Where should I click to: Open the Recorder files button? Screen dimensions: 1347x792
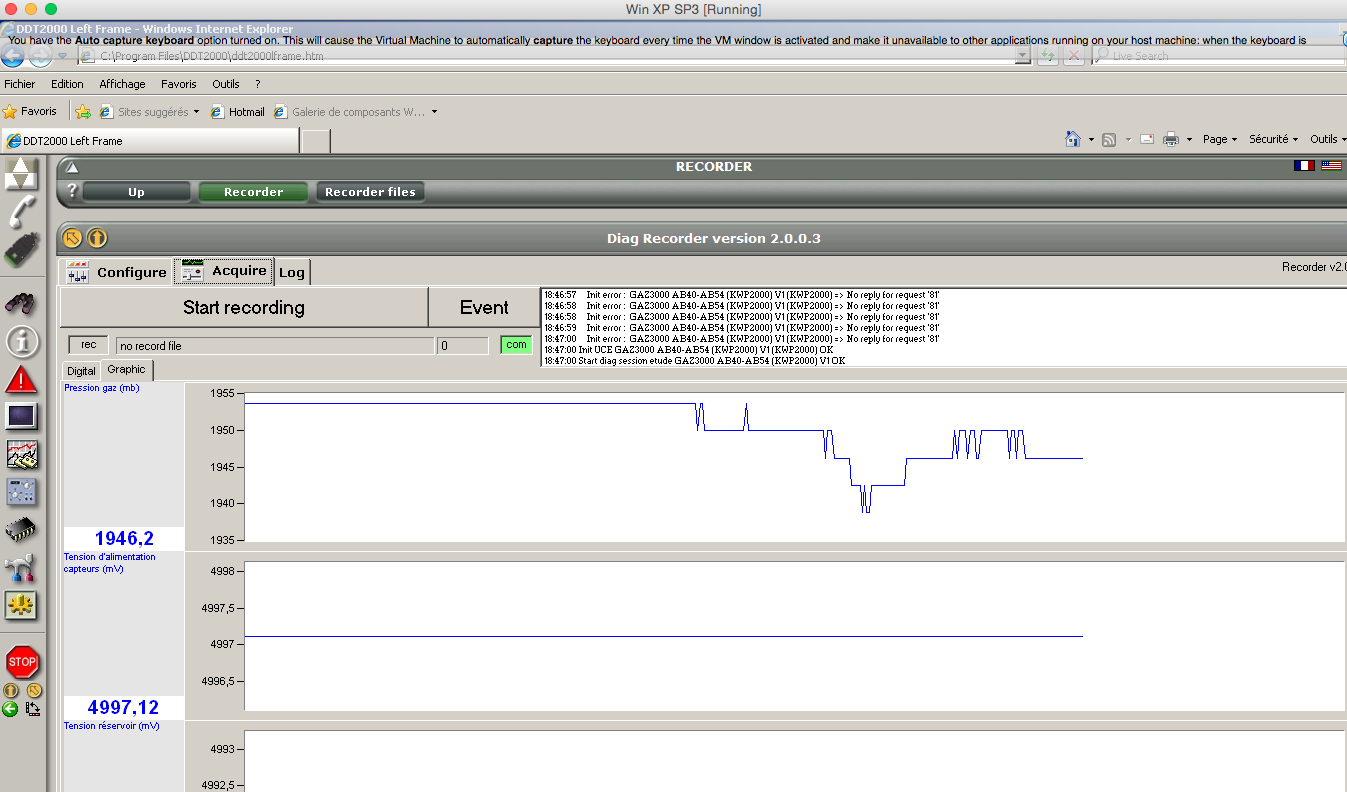coord(370,192)
